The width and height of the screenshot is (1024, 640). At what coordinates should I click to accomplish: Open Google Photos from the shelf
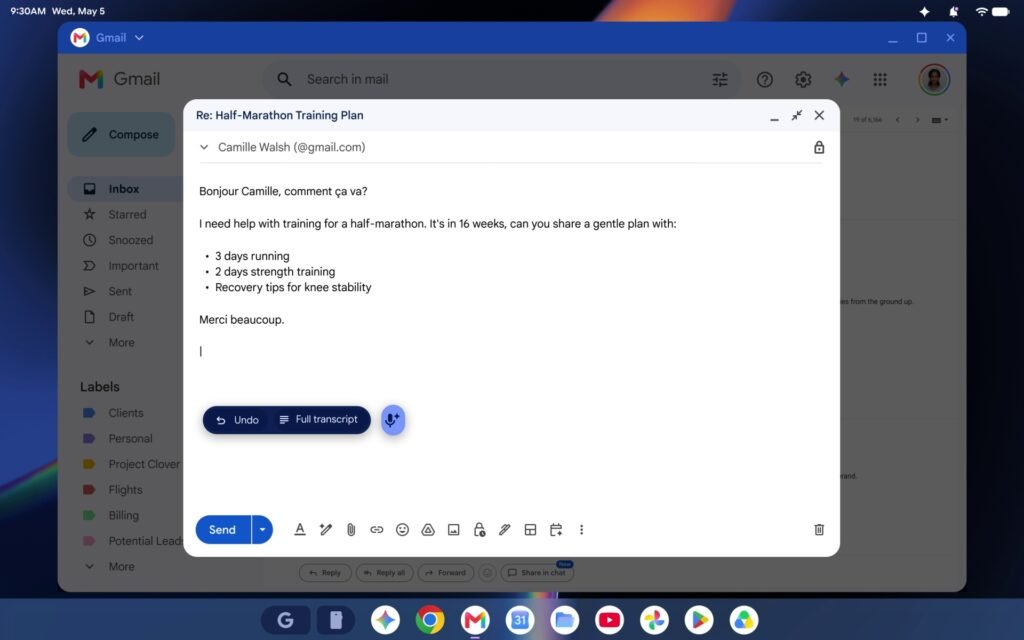click(x=654, y=620)
